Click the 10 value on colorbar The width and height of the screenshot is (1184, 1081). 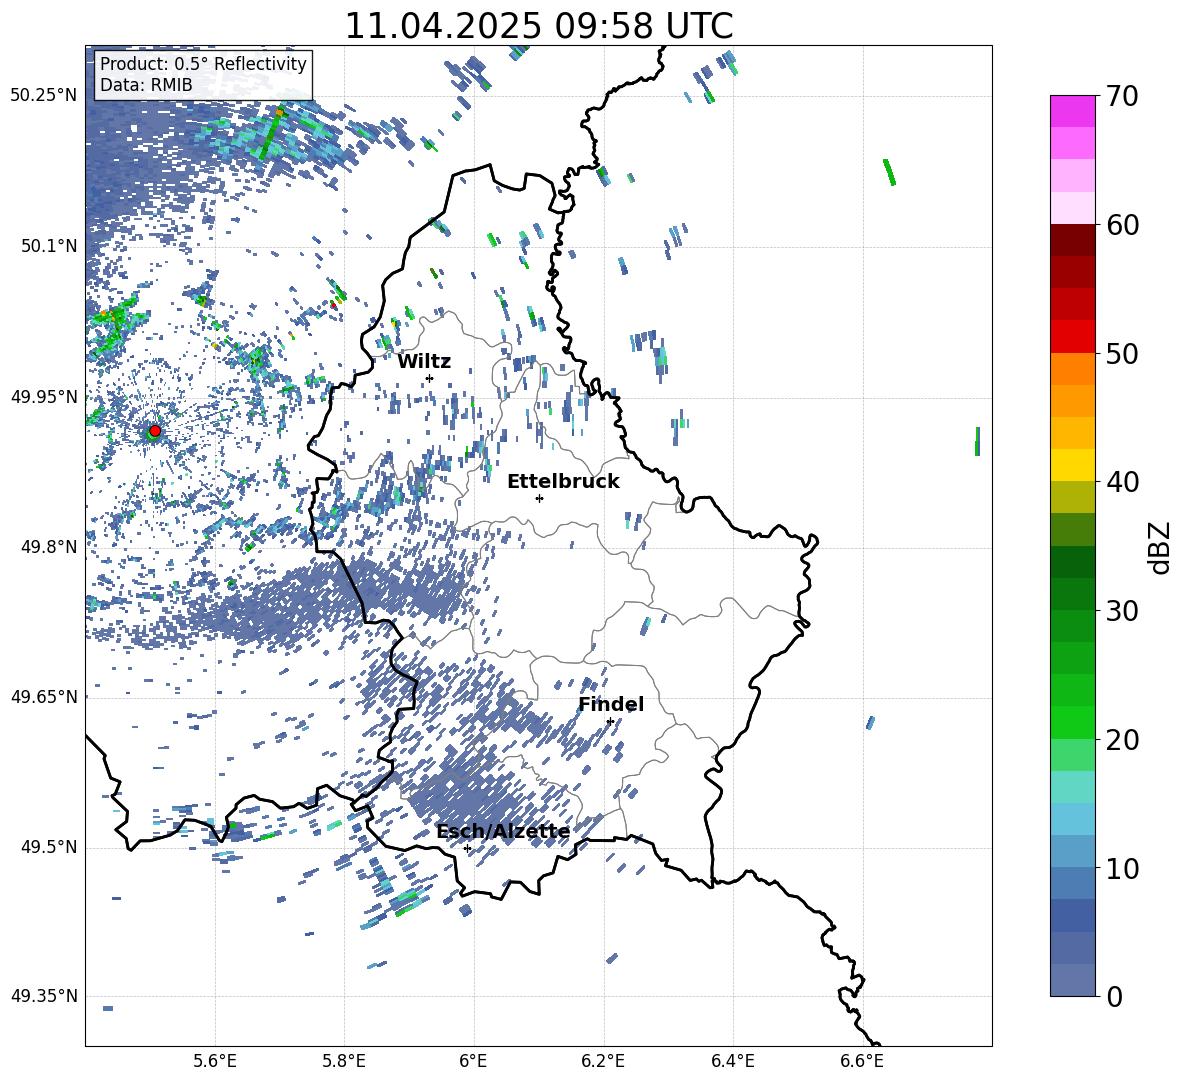1122,868
